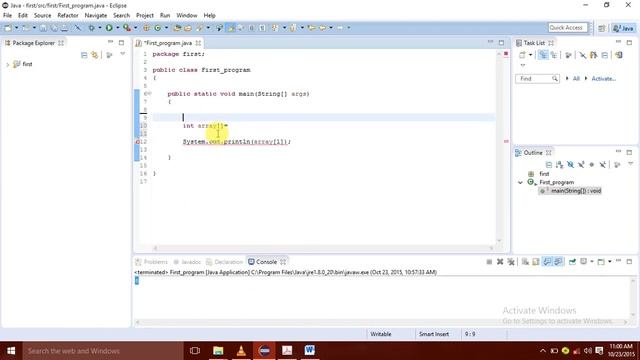Toggle Hide Non-Public Members in Outline
This screenshot has width=640, height=360.
pos(592,164)
